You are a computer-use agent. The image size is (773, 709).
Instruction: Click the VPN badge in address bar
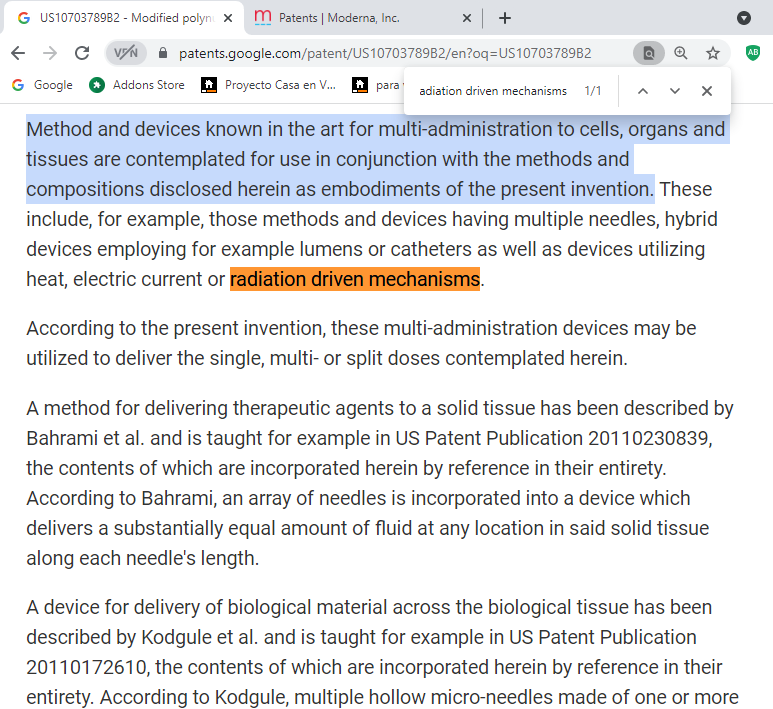(126, 53)
